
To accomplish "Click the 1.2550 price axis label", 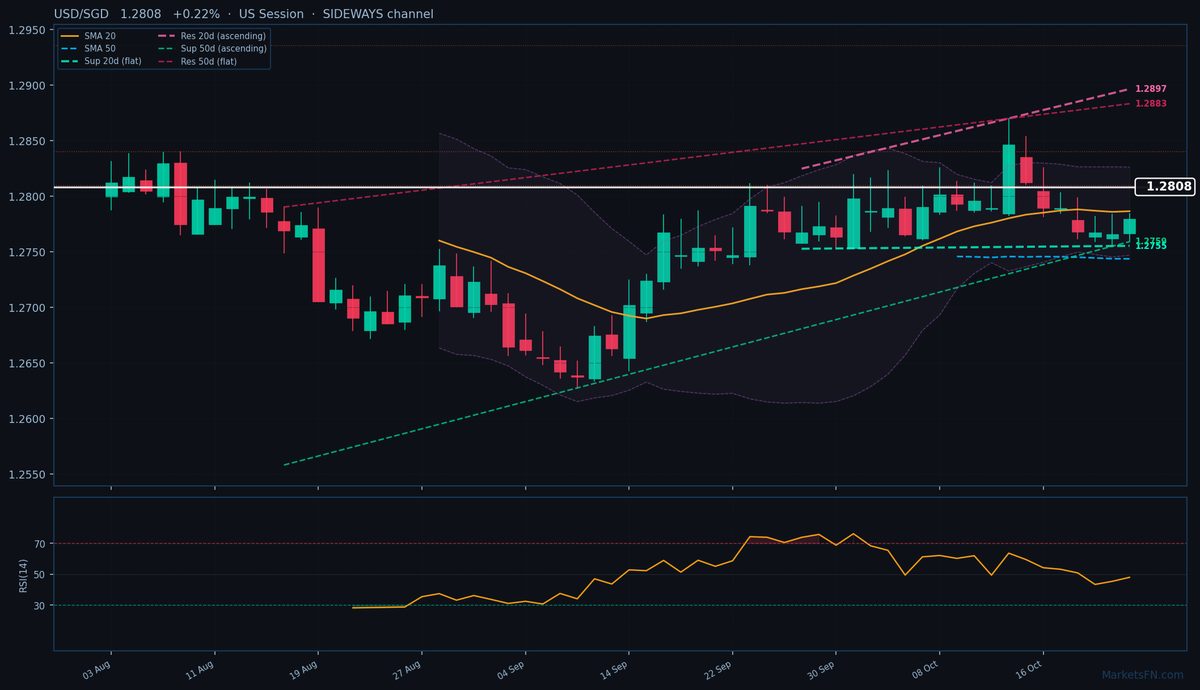I will tap(27, 474).
